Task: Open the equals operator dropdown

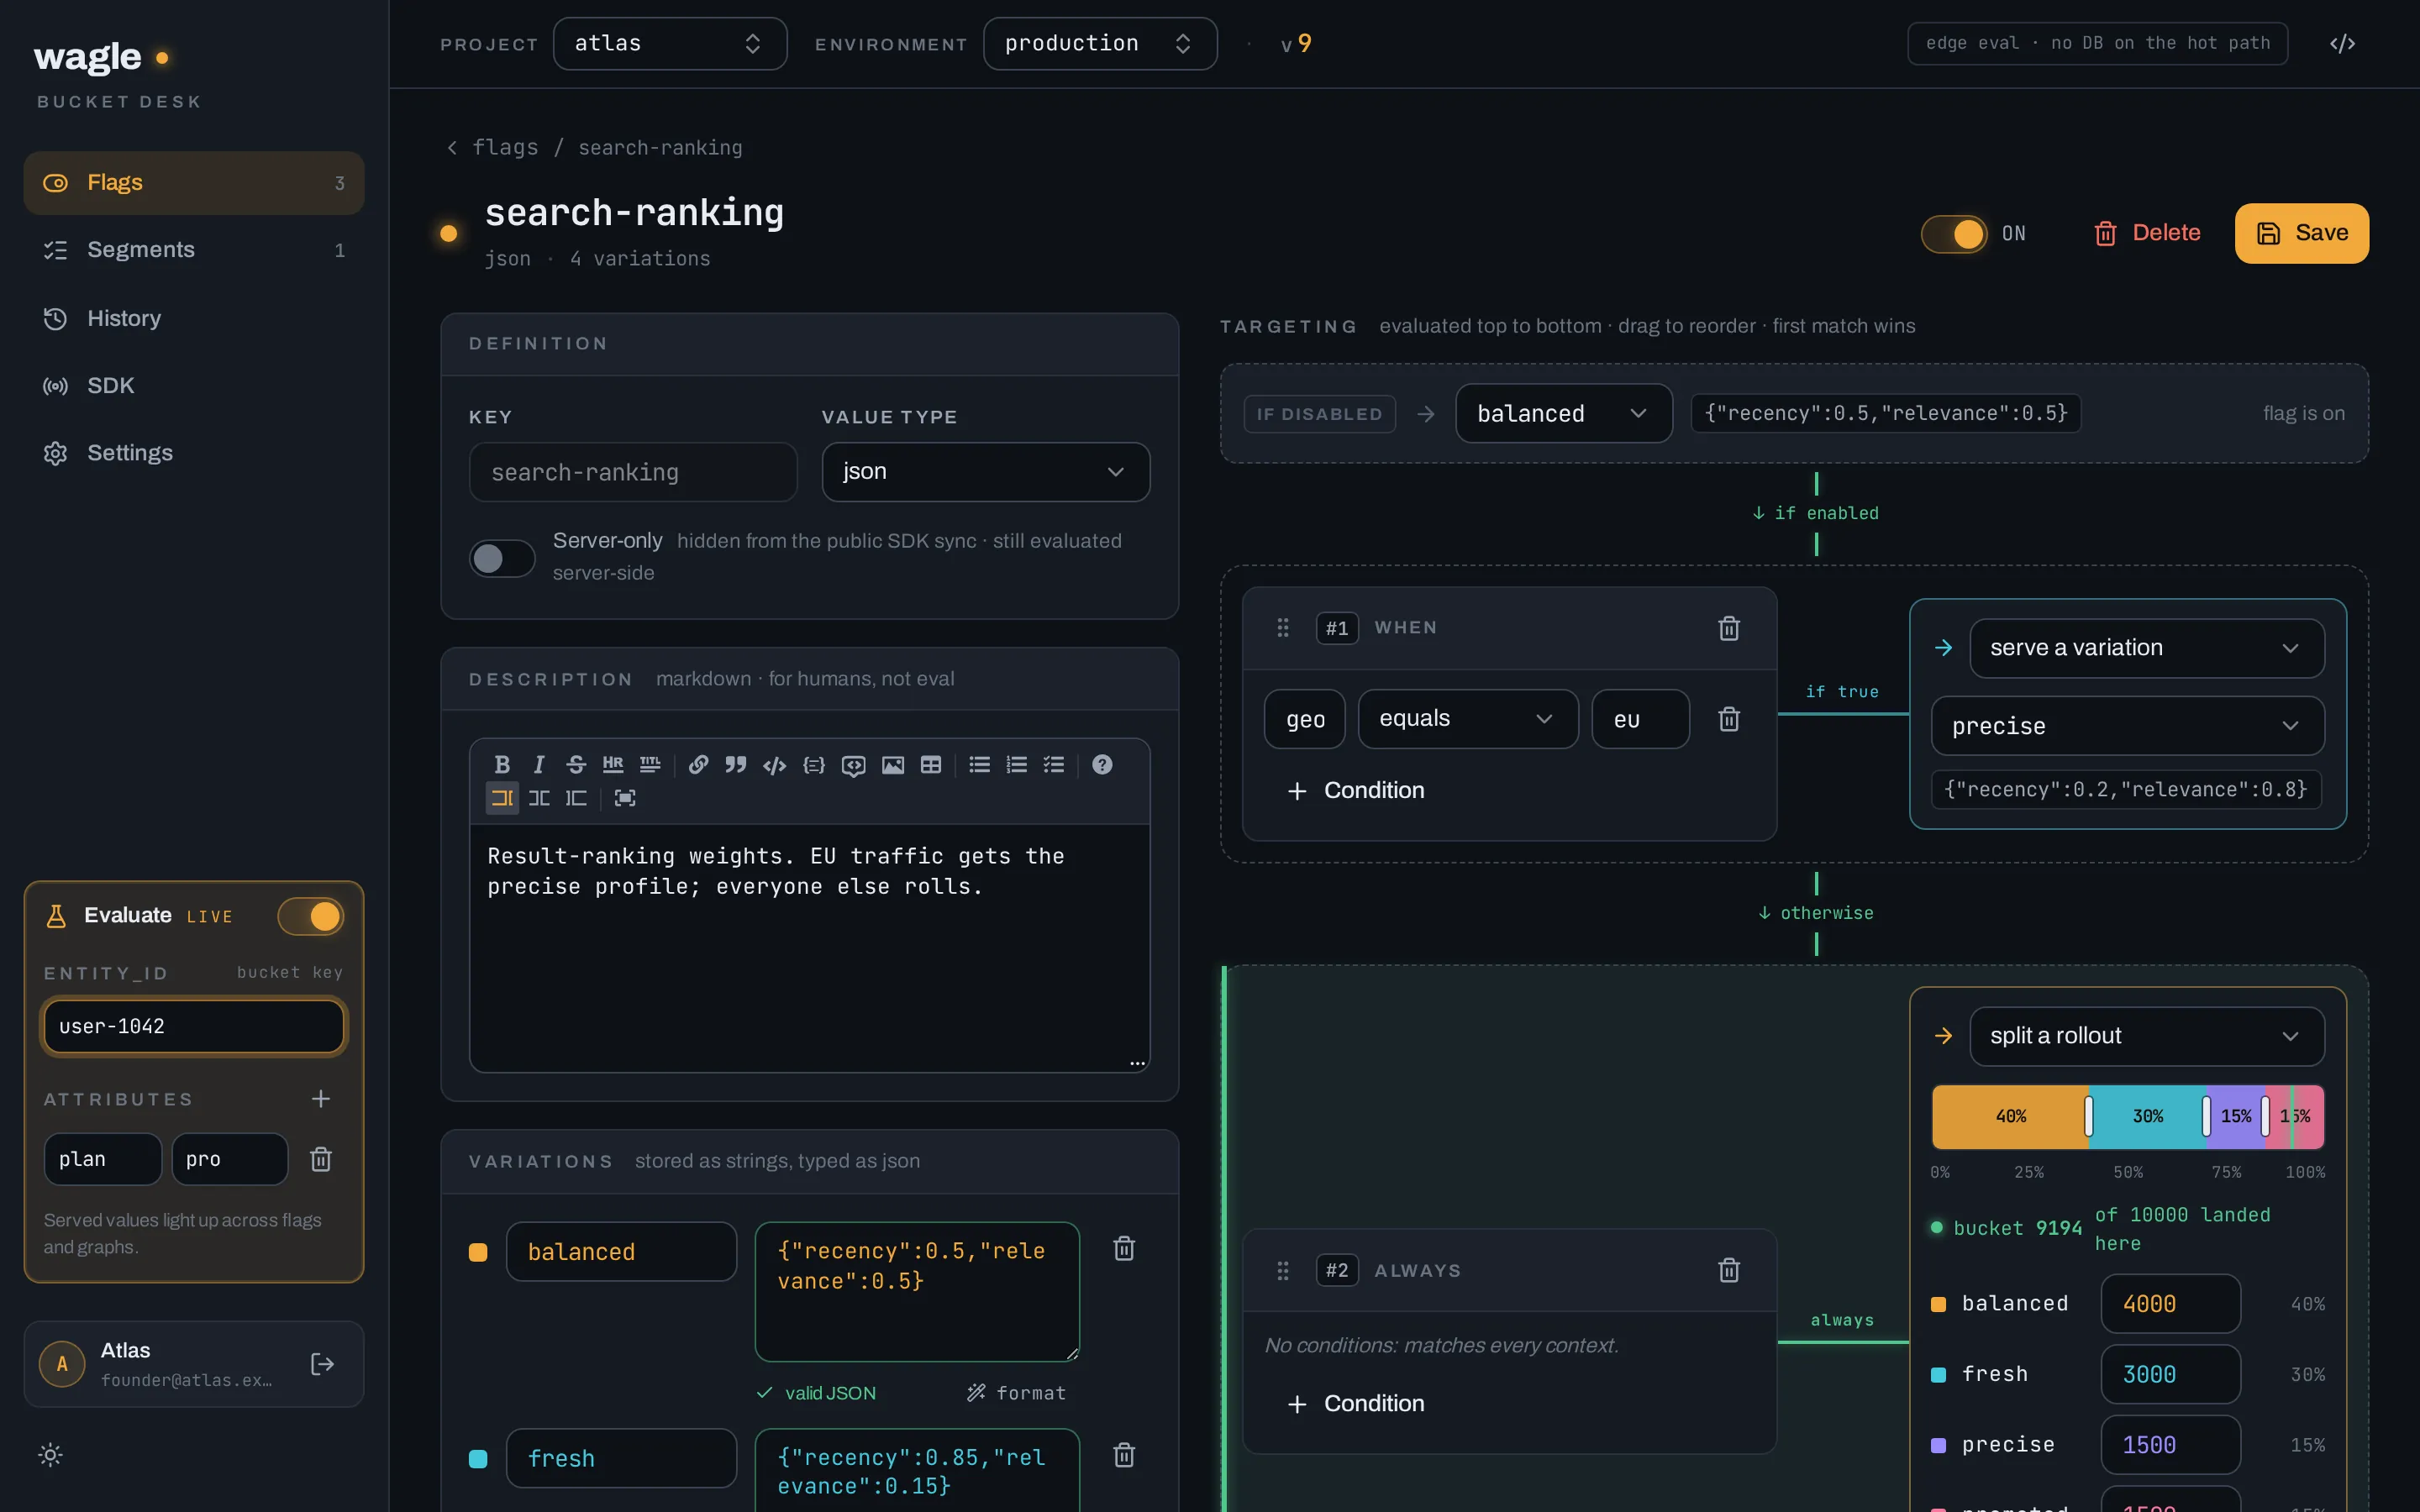Action: click(x=1468, y=719)
